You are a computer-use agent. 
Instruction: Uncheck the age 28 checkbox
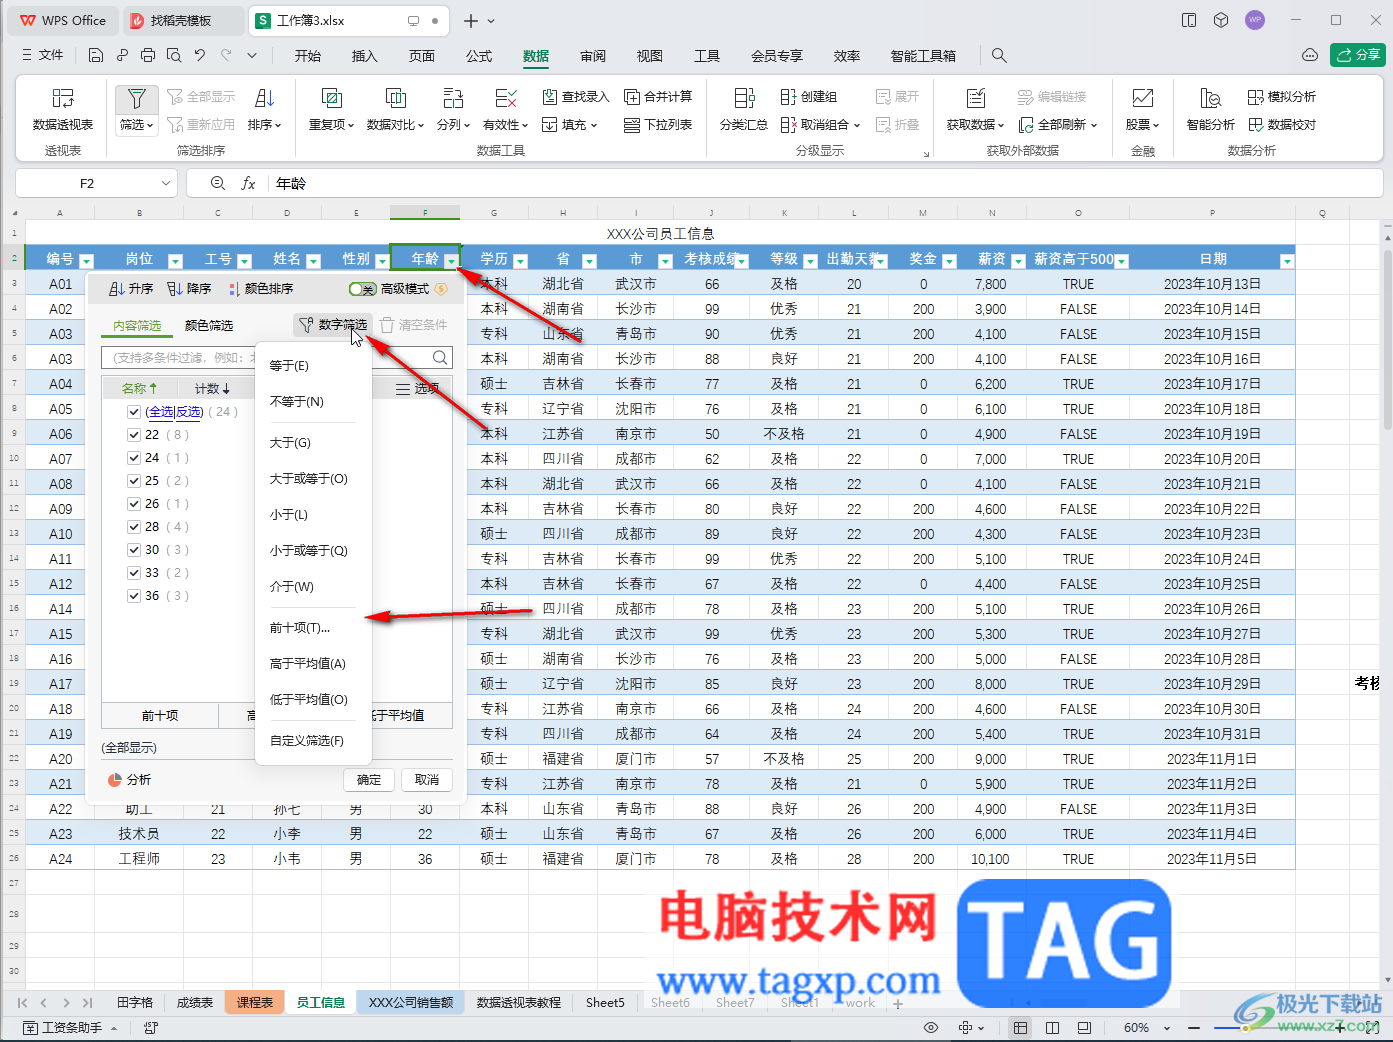click(134, 527)
